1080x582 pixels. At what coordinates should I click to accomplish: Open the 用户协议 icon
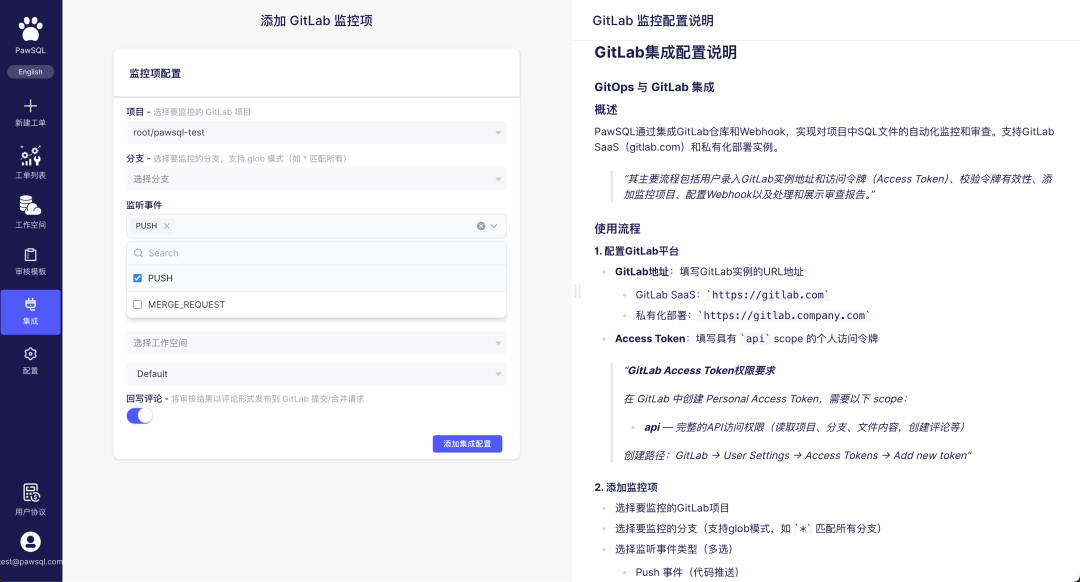[x=31, y=492]
